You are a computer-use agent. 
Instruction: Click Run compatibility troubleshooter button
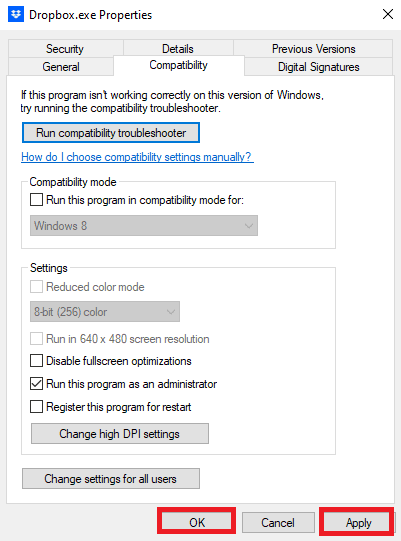[x=111, y=132]
